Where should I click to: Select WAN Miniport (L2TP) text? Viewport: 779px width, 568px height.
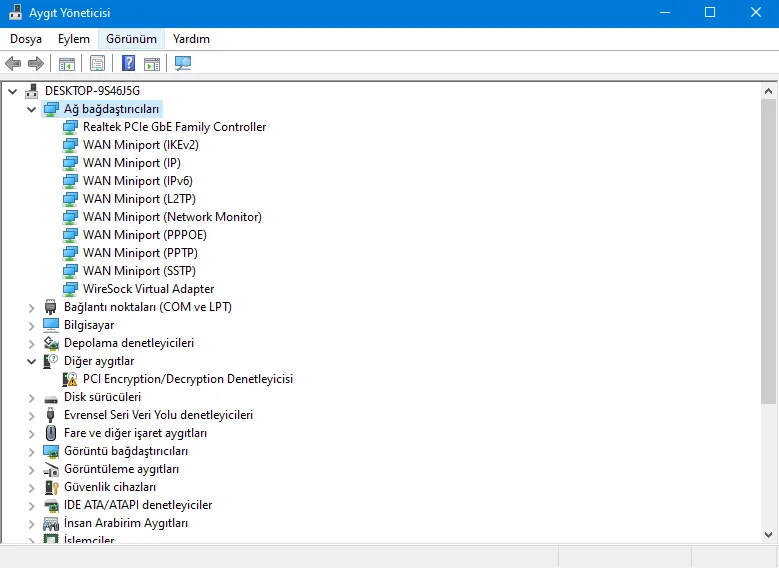coord(139,199)
